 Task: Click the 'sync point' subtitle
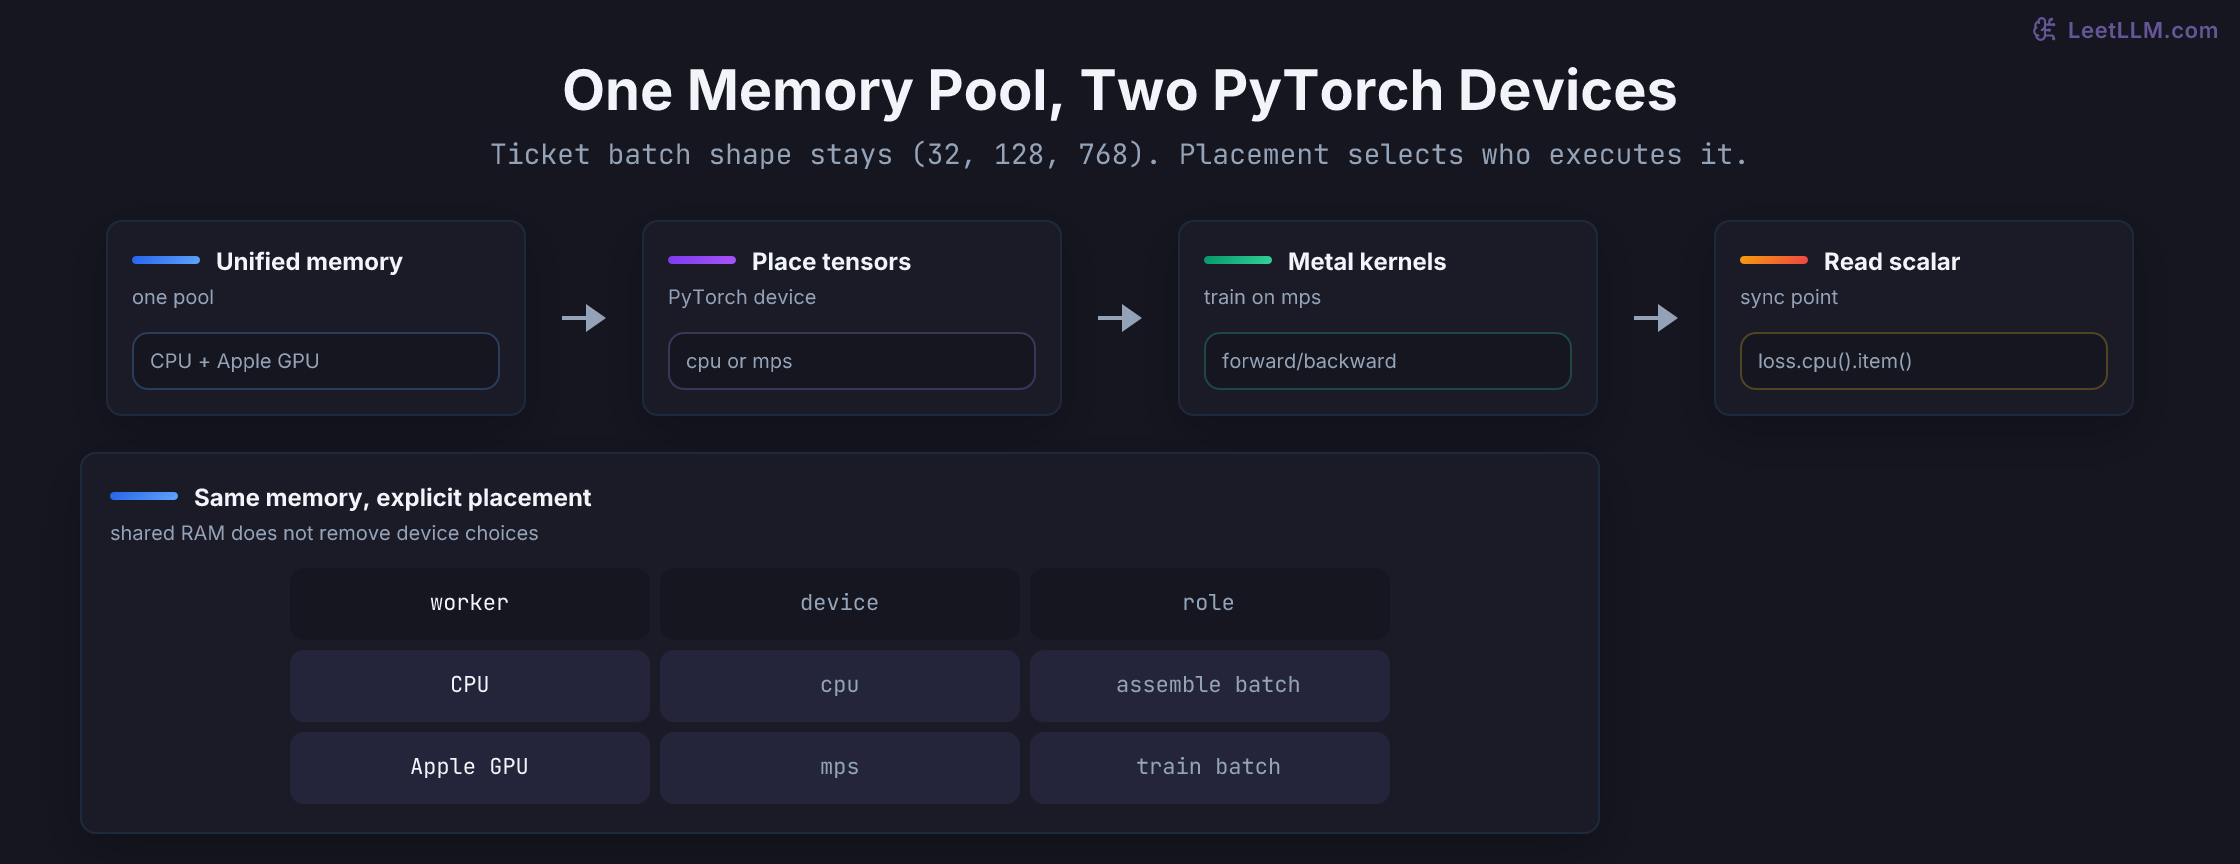pos(1789,297)
